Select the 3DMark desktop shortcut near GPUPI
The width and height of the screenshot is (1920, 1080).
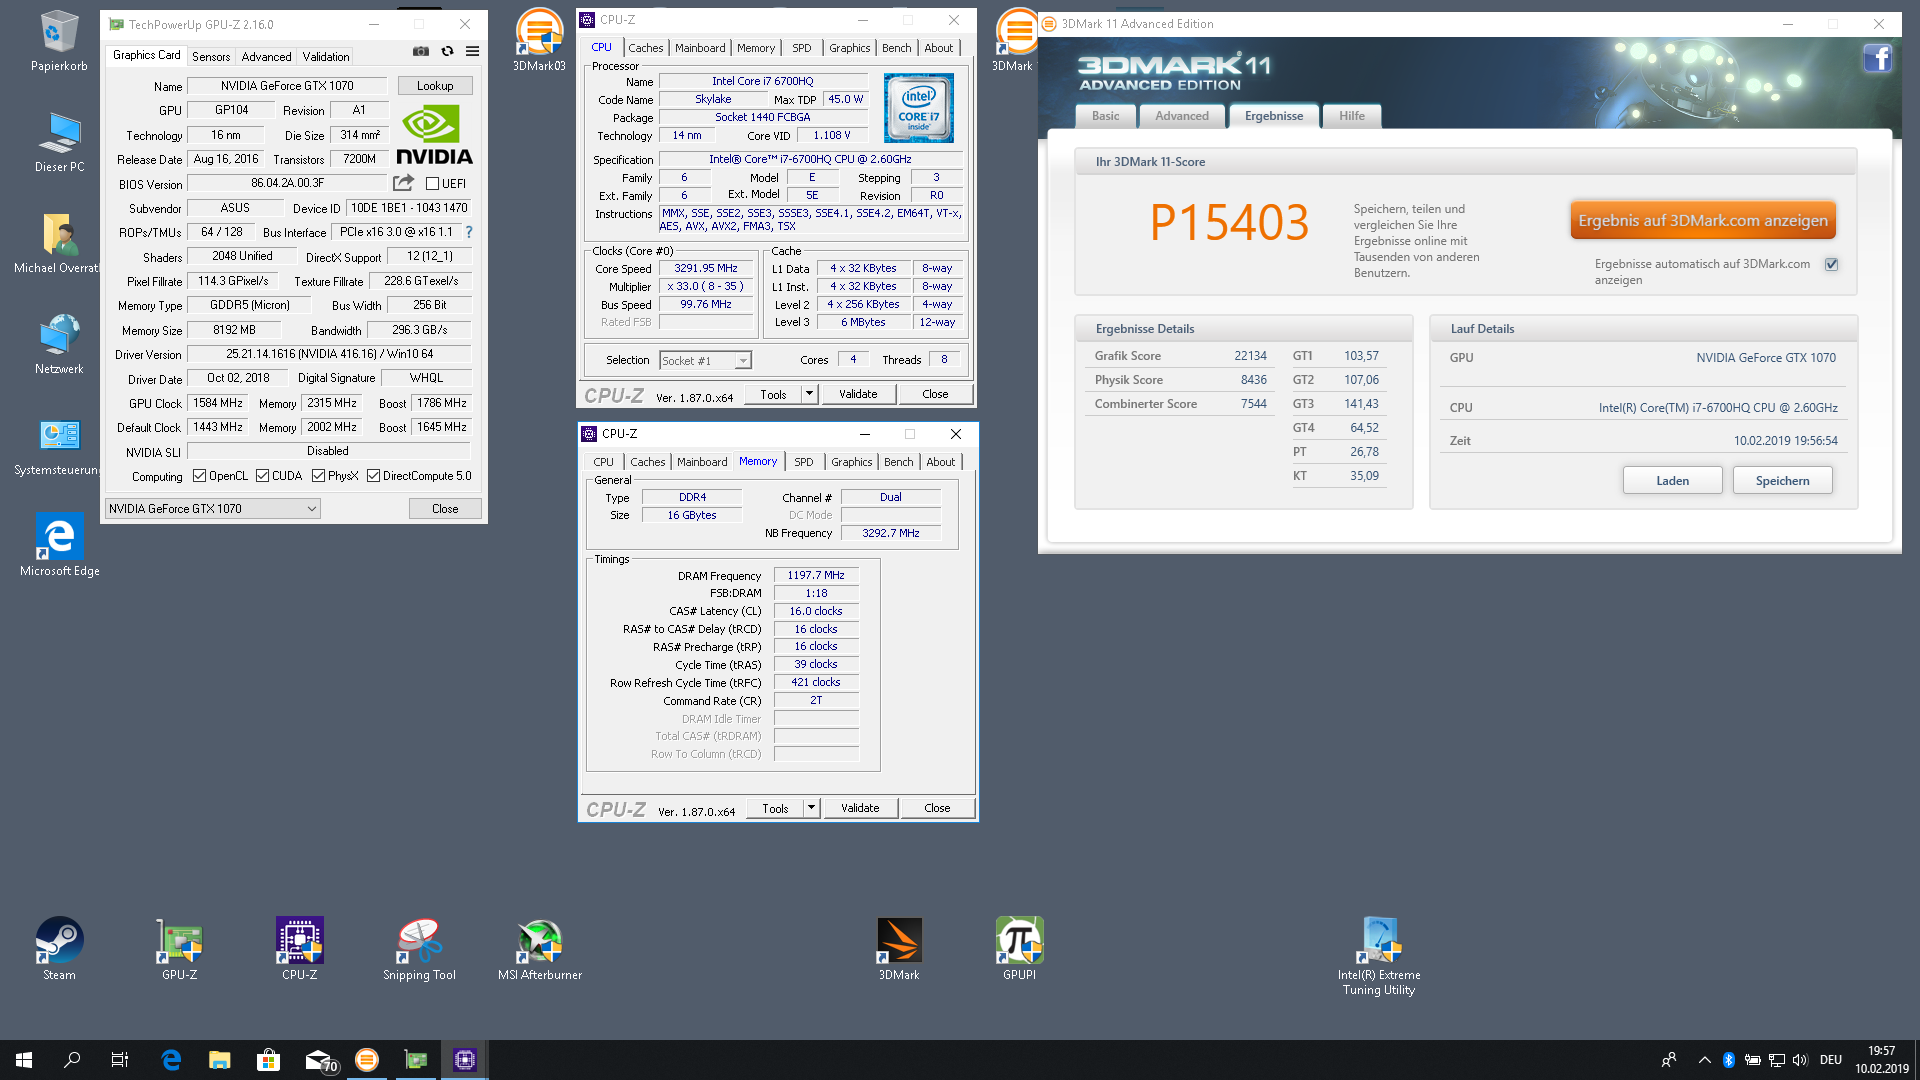point(899,949)
